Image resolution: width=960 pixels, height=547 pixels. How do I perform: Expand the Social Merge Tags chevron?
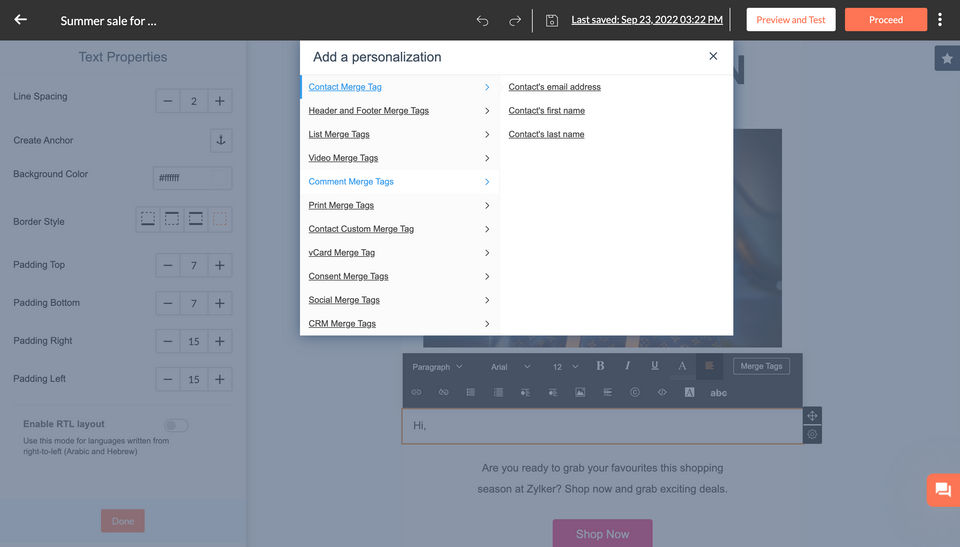tap(487, 300)
